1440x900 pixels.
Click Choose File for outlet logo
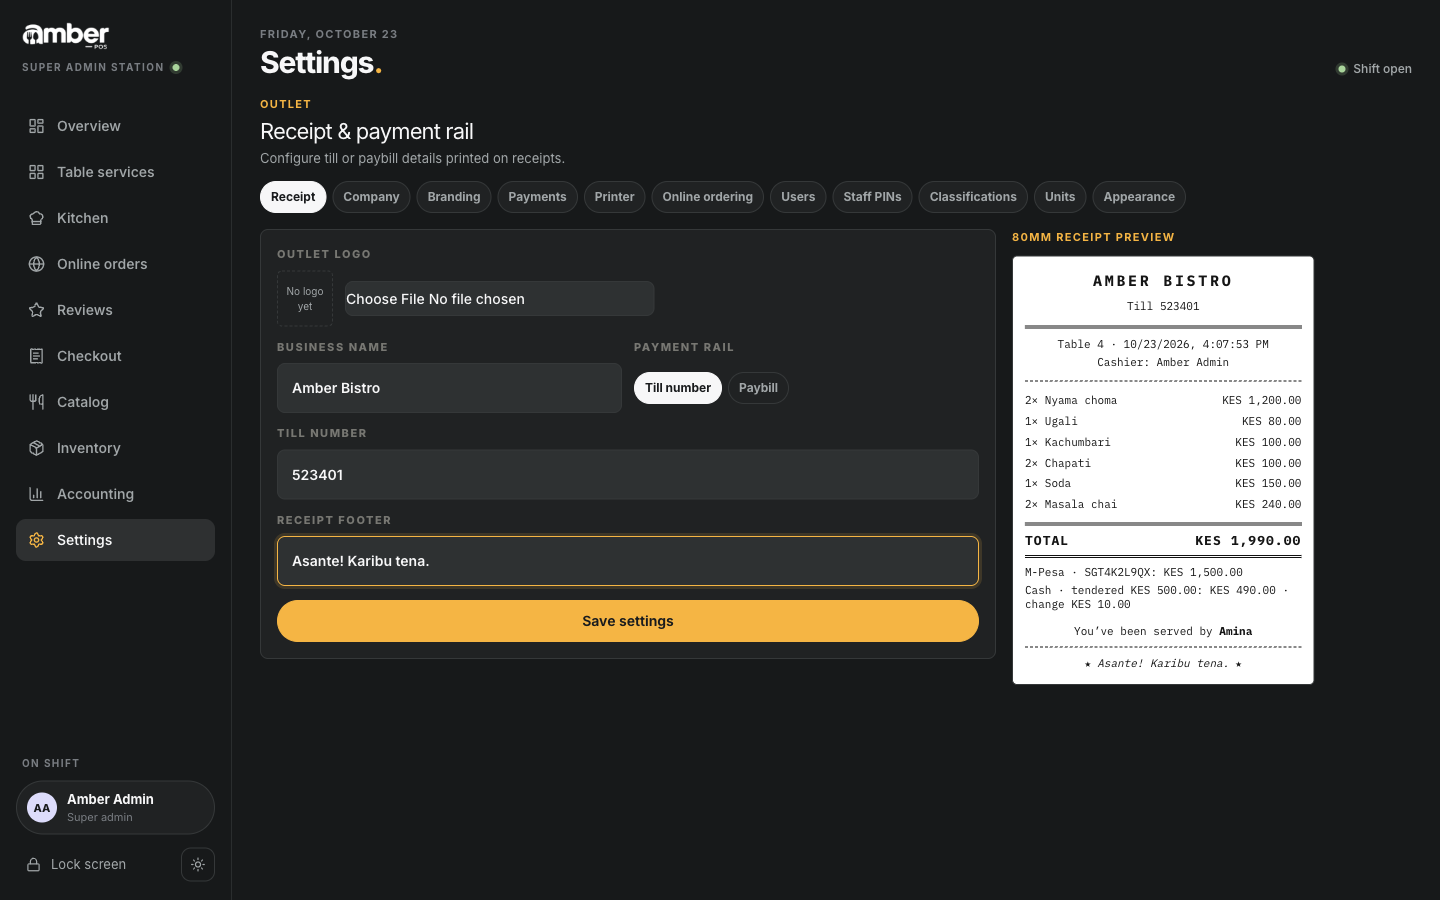click(385, 299)
